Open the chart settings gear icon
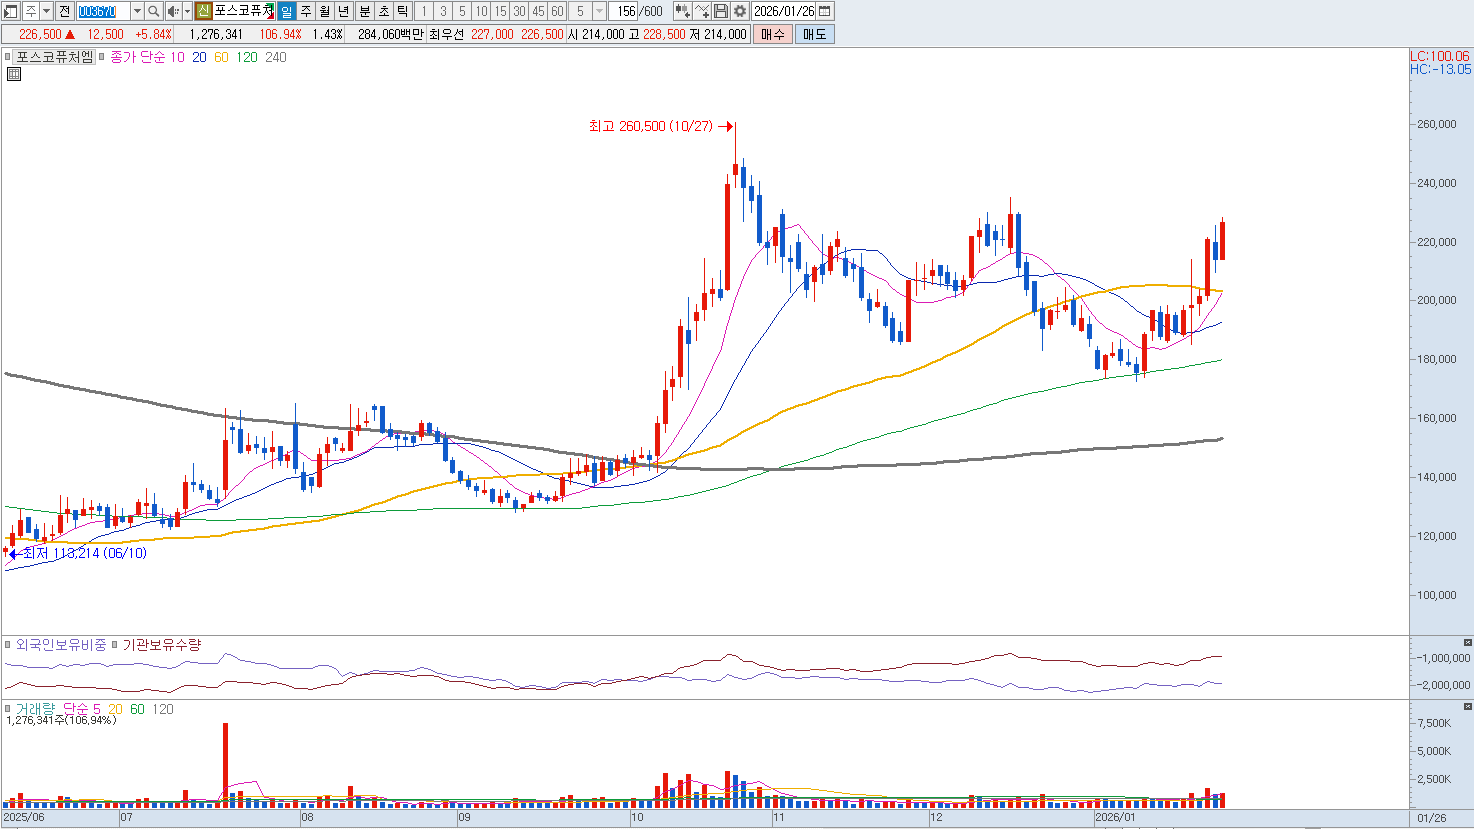The width and height of the screenshot is (1474, 829). tap(740, 11)
